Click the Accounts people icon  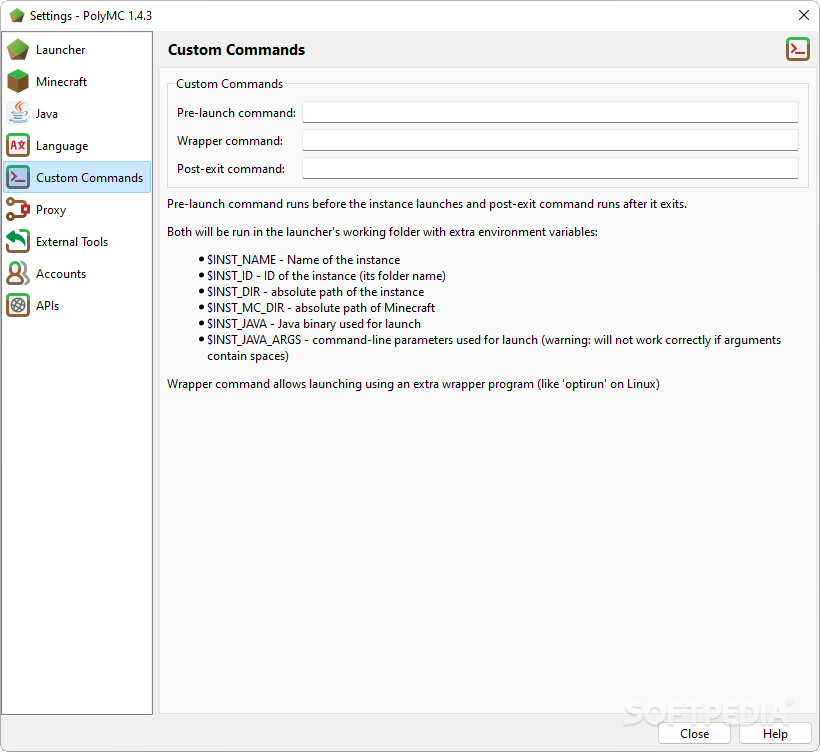(x=18, y=273)
